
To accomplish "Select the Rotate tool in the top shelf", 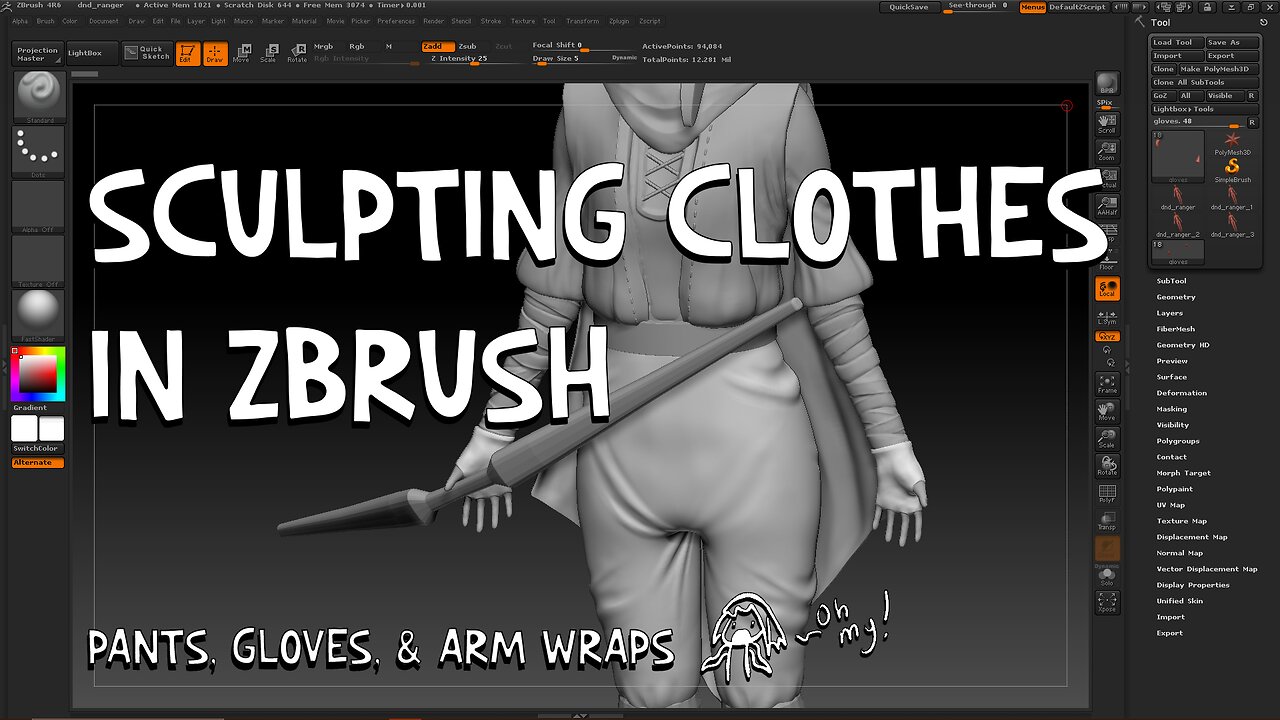I will 297,54.
